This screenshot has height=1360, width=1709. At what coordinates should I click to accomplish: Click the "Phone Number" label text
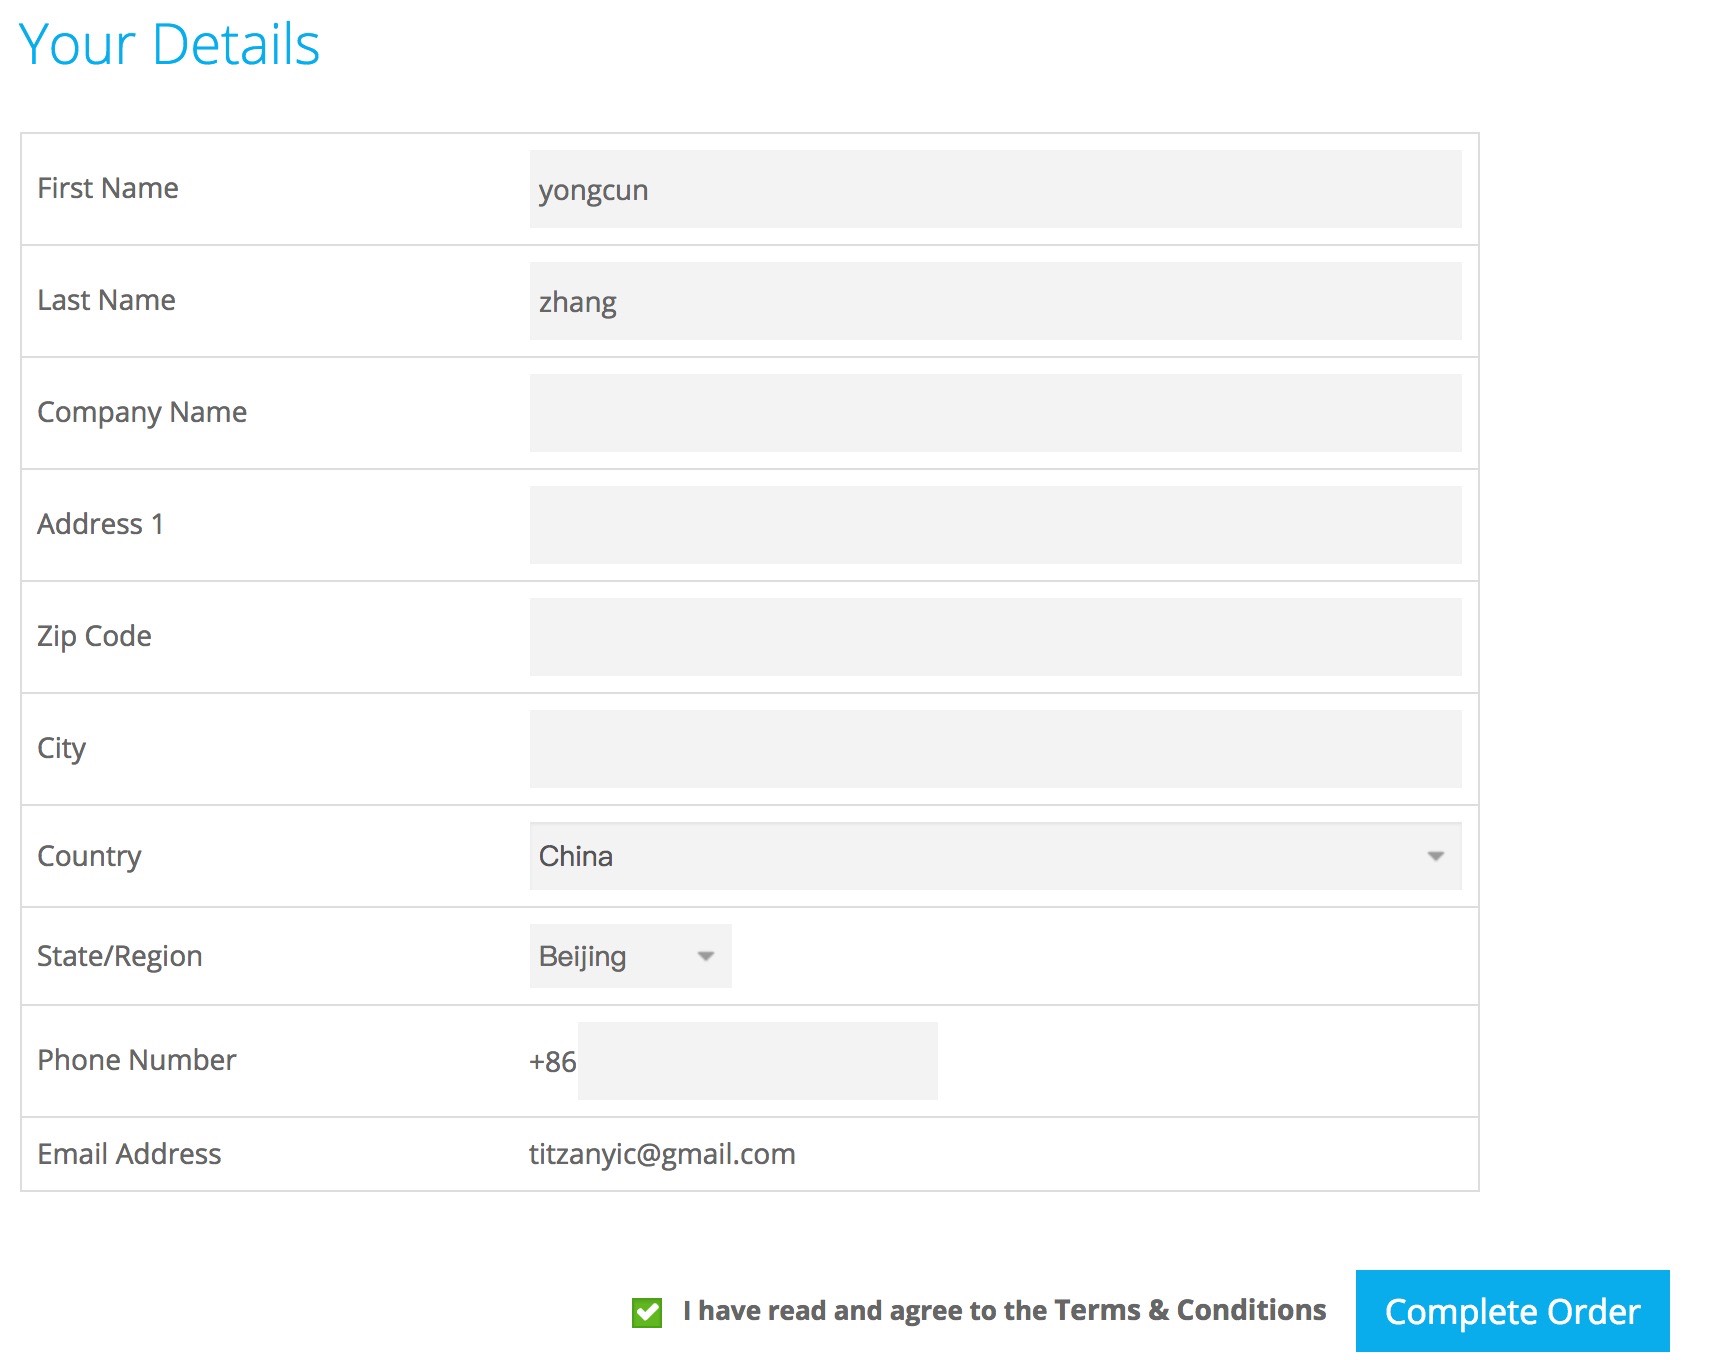pyautogui.click(x=136, y=1060)
